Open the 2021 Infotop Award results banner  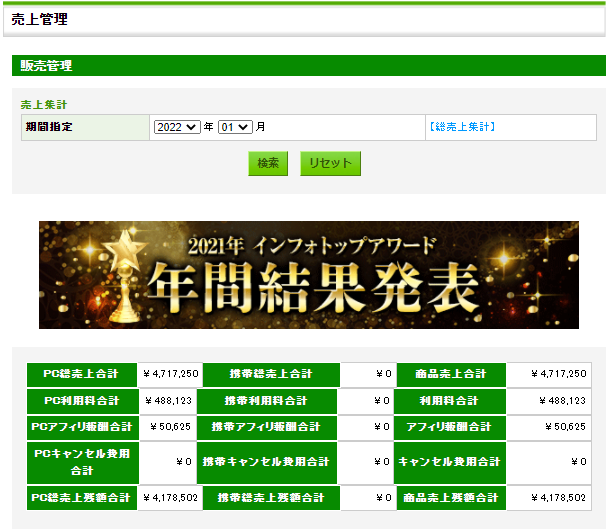308,275
